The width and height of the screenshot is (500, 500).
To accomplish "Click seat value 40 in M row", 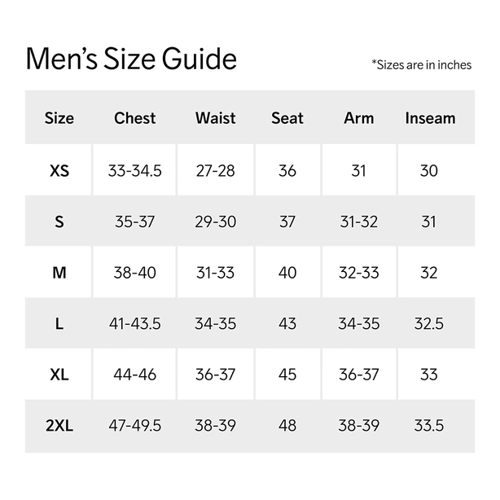I will click(x=287, y=273).
